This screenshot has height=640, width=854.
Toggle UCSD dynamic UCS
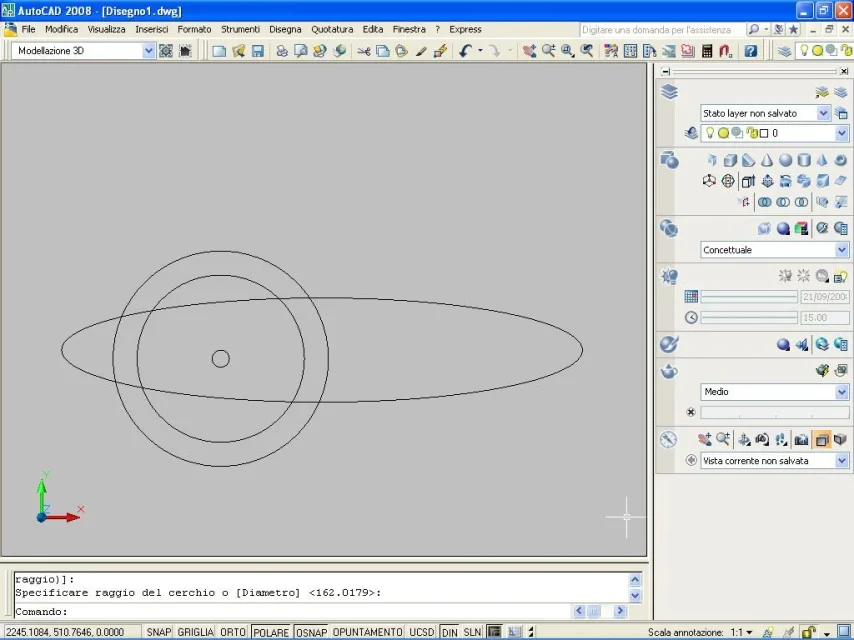pos(422,632)
